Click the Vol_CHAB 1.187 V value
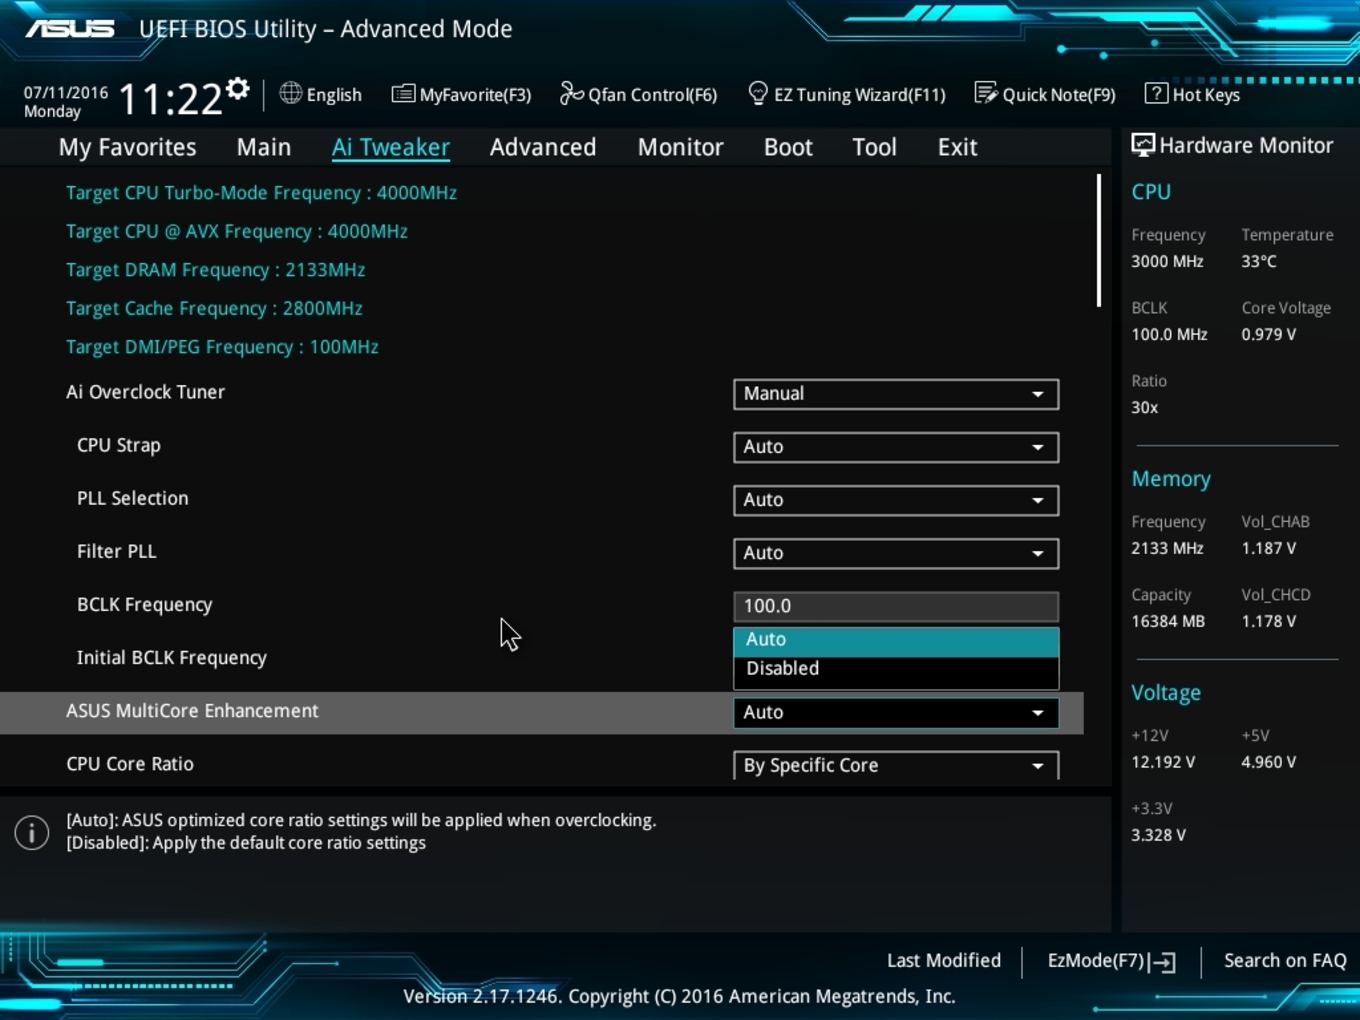This screenshot has width=1360, height=1020. pos(1269,548)
